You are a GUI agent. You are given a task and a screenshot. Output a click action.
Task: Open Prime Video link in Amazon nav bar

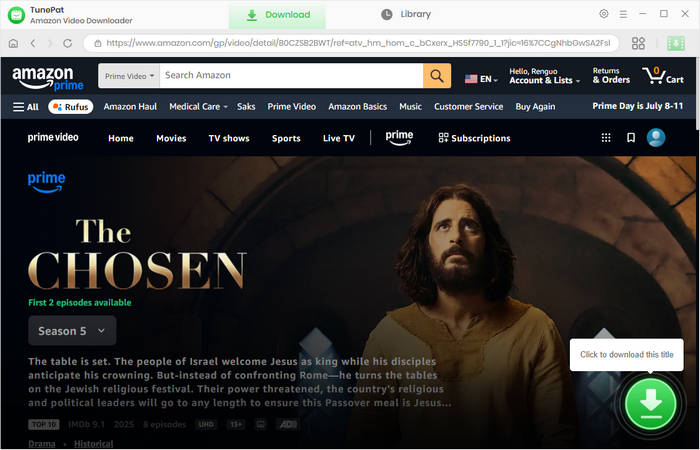292,107
